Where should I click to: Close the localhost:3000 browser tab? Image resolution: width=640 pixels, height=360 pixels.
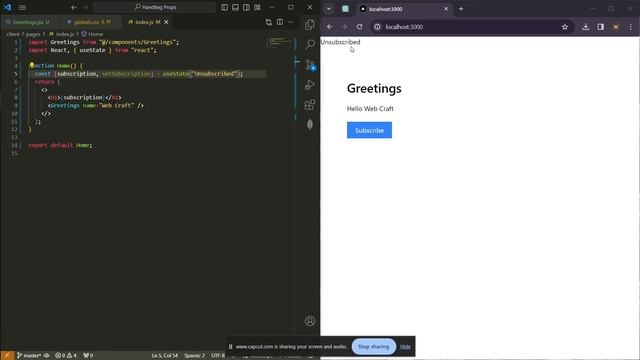coord(446,9)
